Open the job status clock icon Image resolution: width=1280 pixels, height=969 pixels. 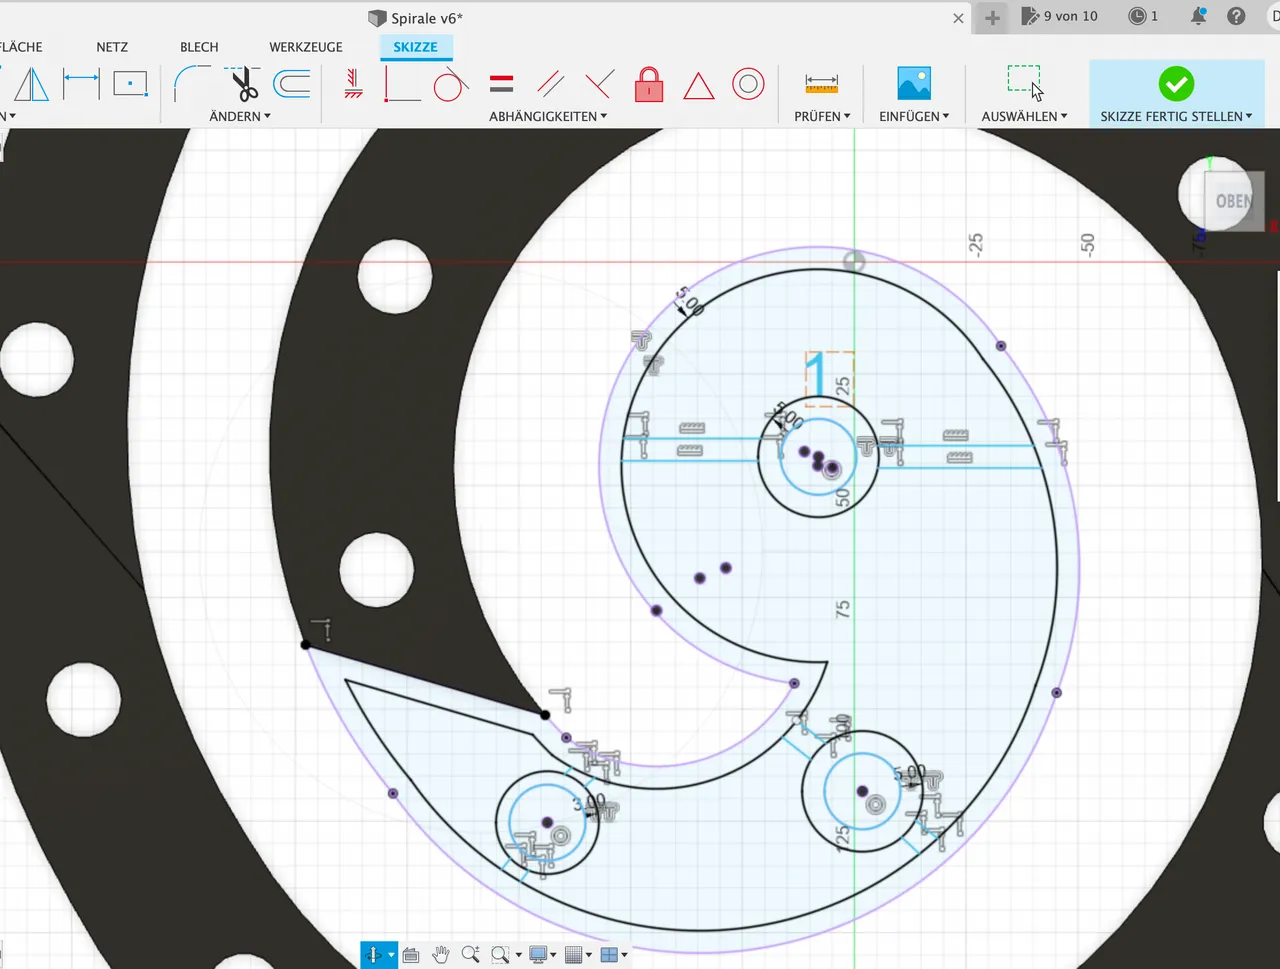1137,16
